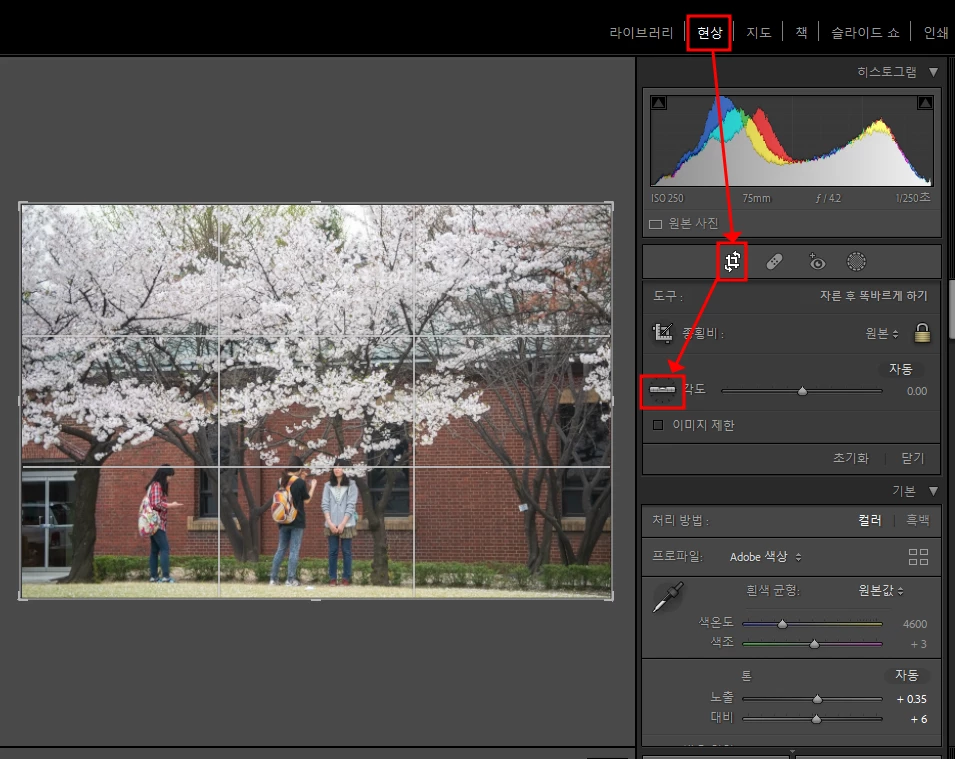The height and width of the screenshot is (759, 955).
Task: Open the profile browser grid icon
Action: point(918,557)
